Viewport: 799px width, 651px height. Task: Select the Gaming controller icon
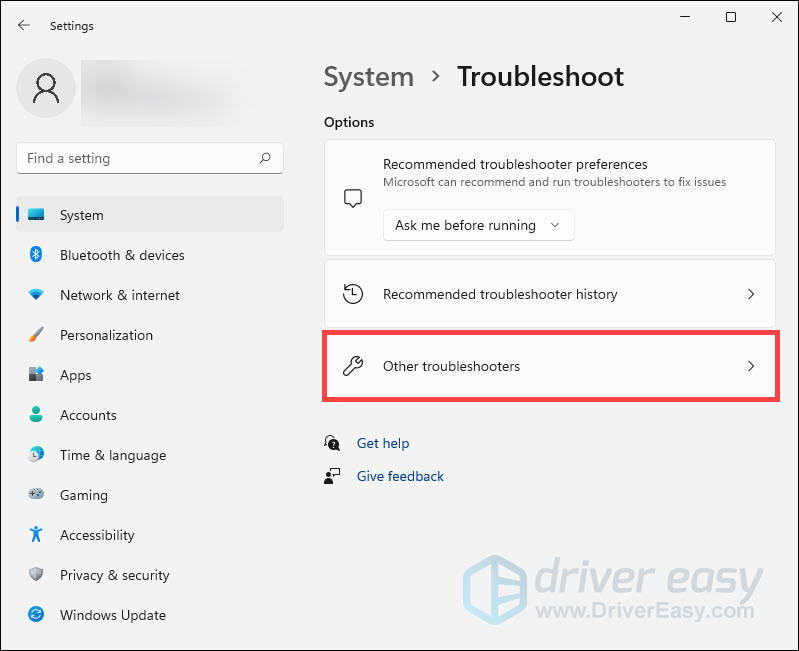click(x=36, y=495)
